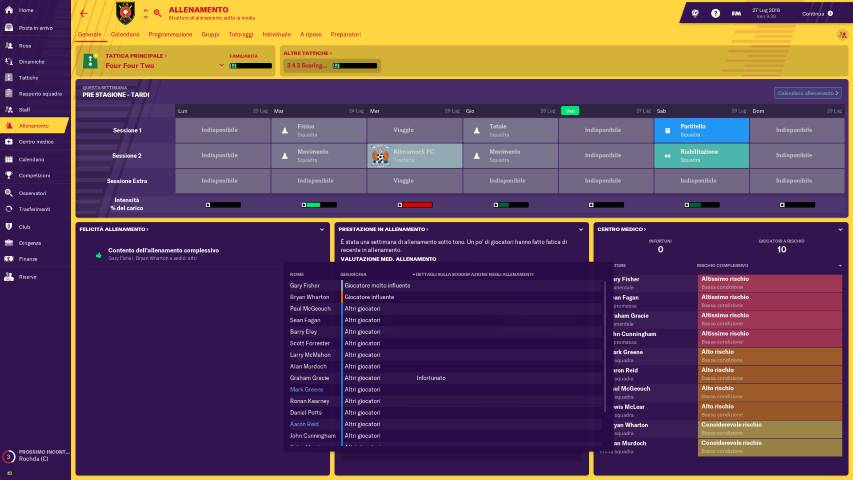Click the FM menu icon in the header

coord(735,13)
